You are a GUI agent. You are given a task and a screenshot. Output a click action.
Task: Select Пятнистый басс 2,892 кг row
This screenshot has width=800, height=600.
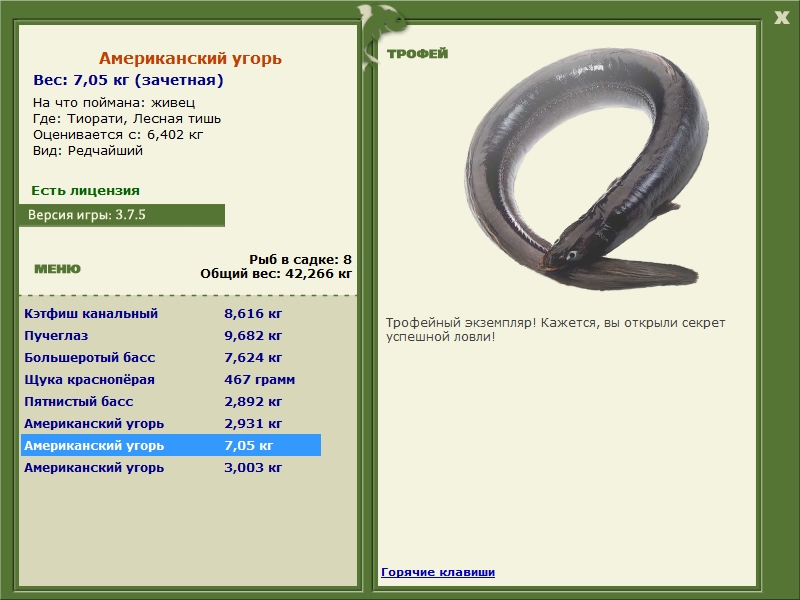pyautogui.click(x=171, y=401)
